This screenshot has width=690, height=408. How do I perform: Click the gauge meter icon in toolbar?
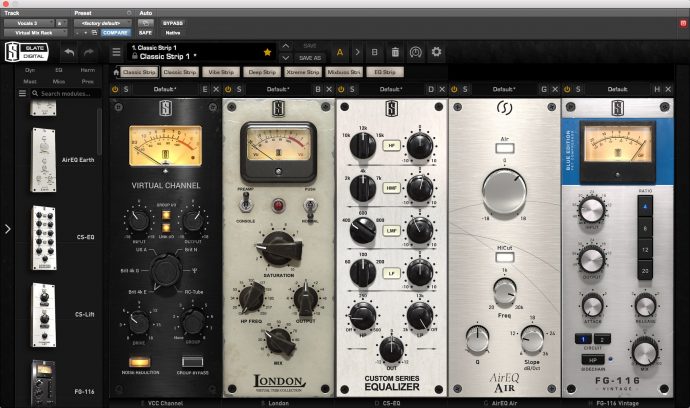(x=415, y=52)
